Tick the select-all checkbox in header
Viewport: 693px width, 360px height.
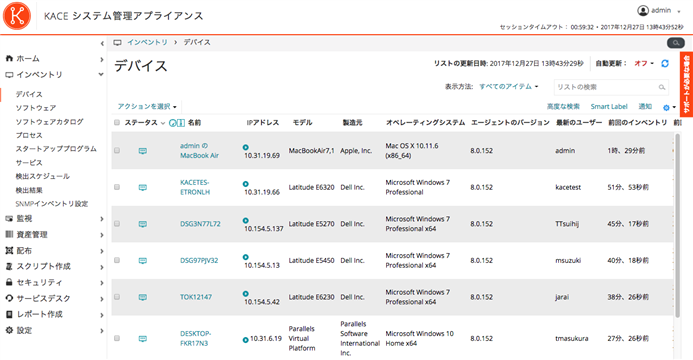[117, 123]
